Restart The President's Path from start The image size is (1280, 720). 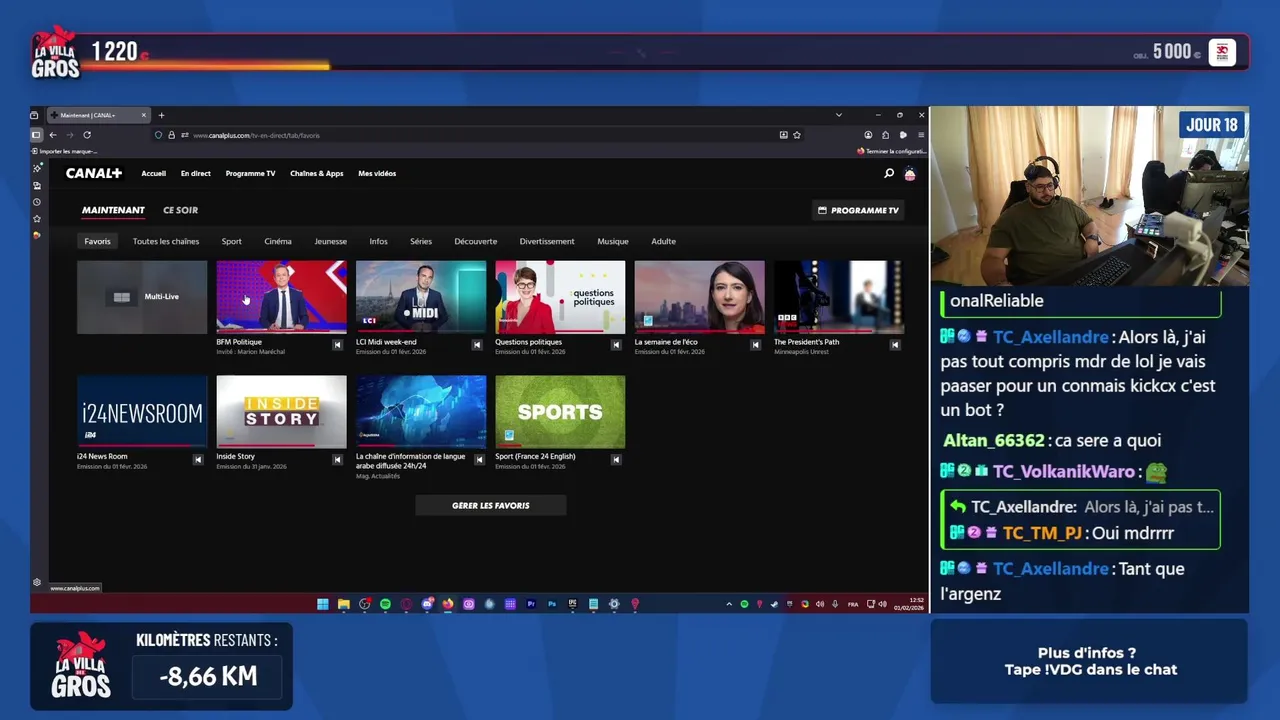(895, 345)
